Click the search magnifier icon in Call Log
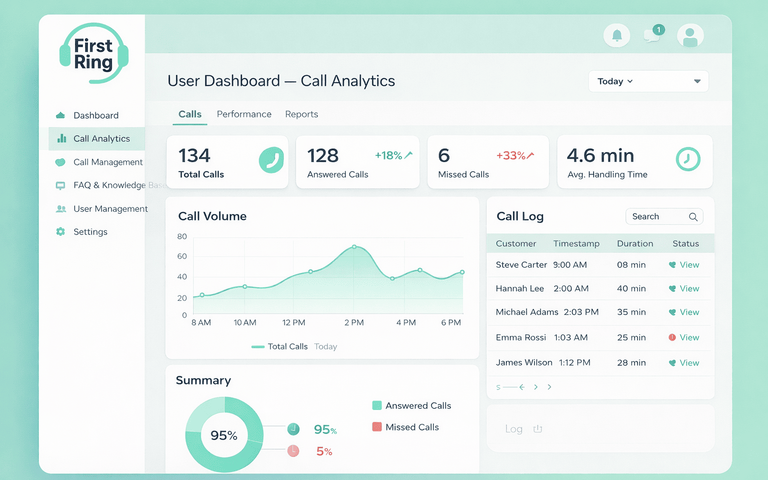 coord(693,217)
